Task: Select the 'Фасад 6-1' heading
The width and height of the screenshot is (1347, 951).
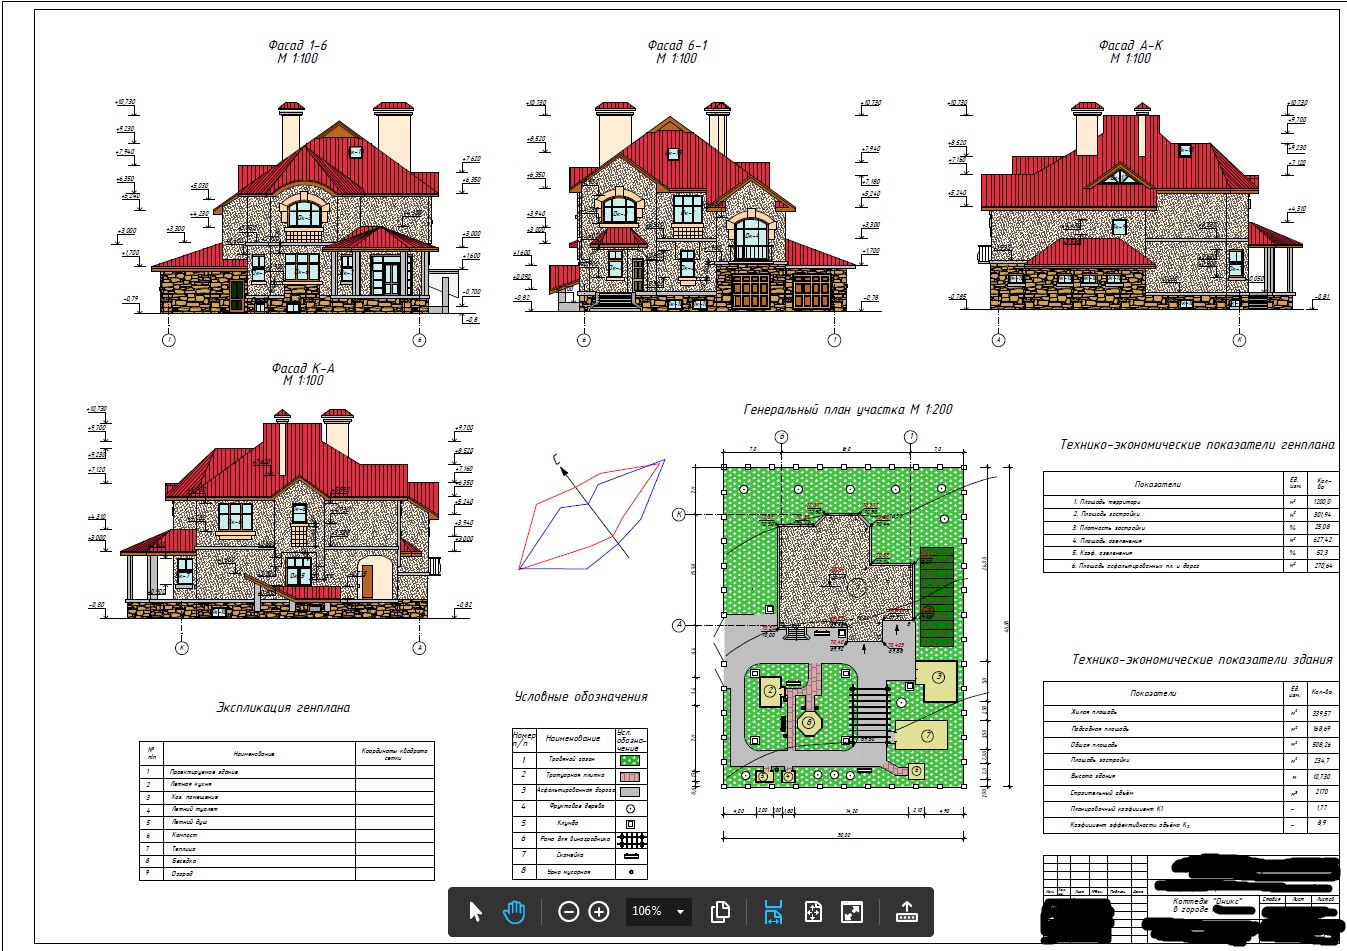Action: click(677, 45)
